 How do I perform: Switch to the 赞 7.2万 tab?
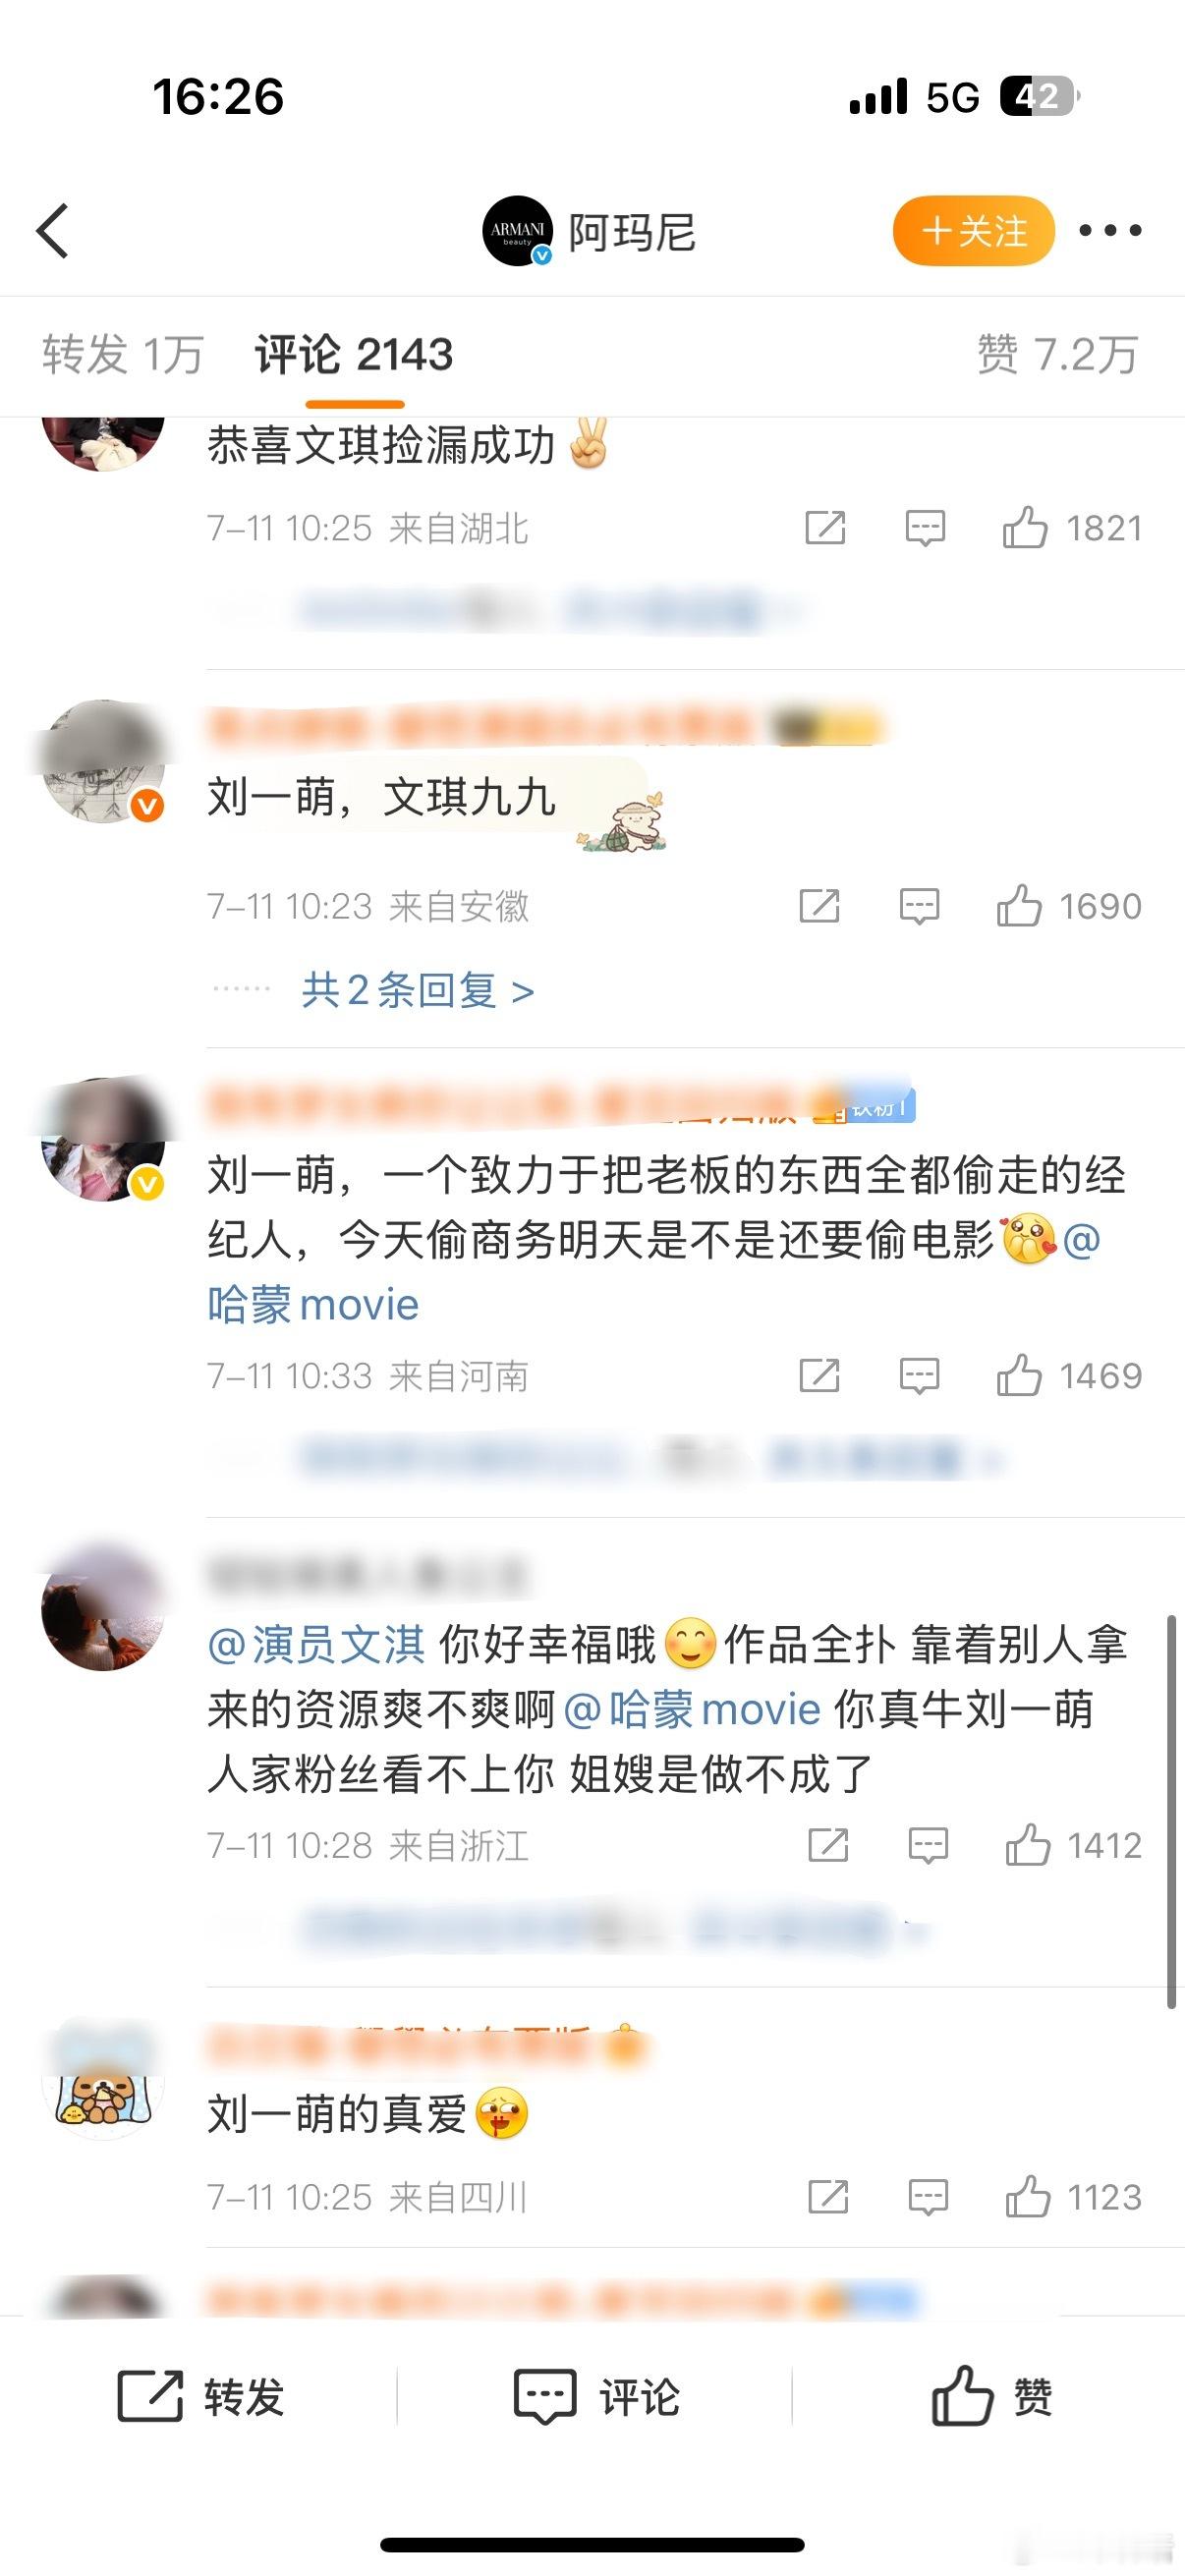tap(1058, 354)
